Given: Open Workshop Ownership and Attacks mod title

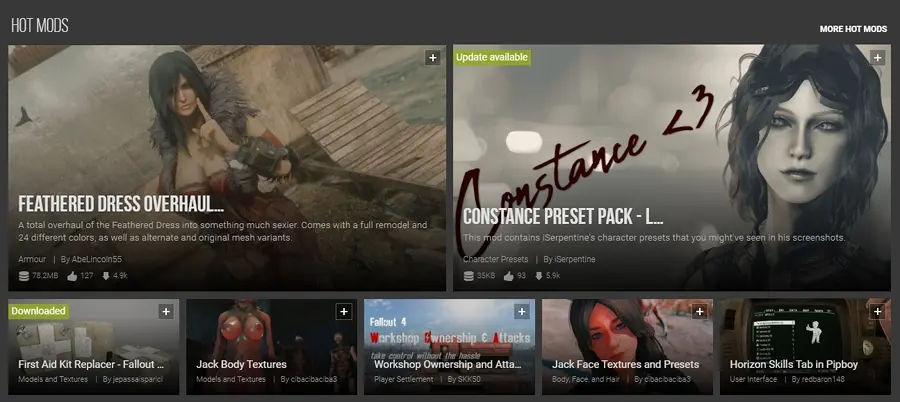Looking at the screenshot, I should [x=448, y=365].
